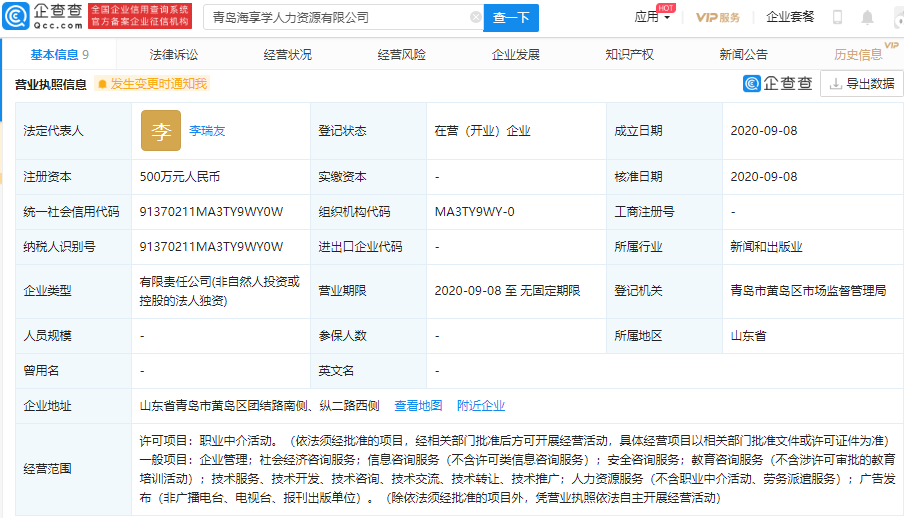Click the 导出数据 export button
Viewport: 904px width, 518px height.
click(862, 84)
